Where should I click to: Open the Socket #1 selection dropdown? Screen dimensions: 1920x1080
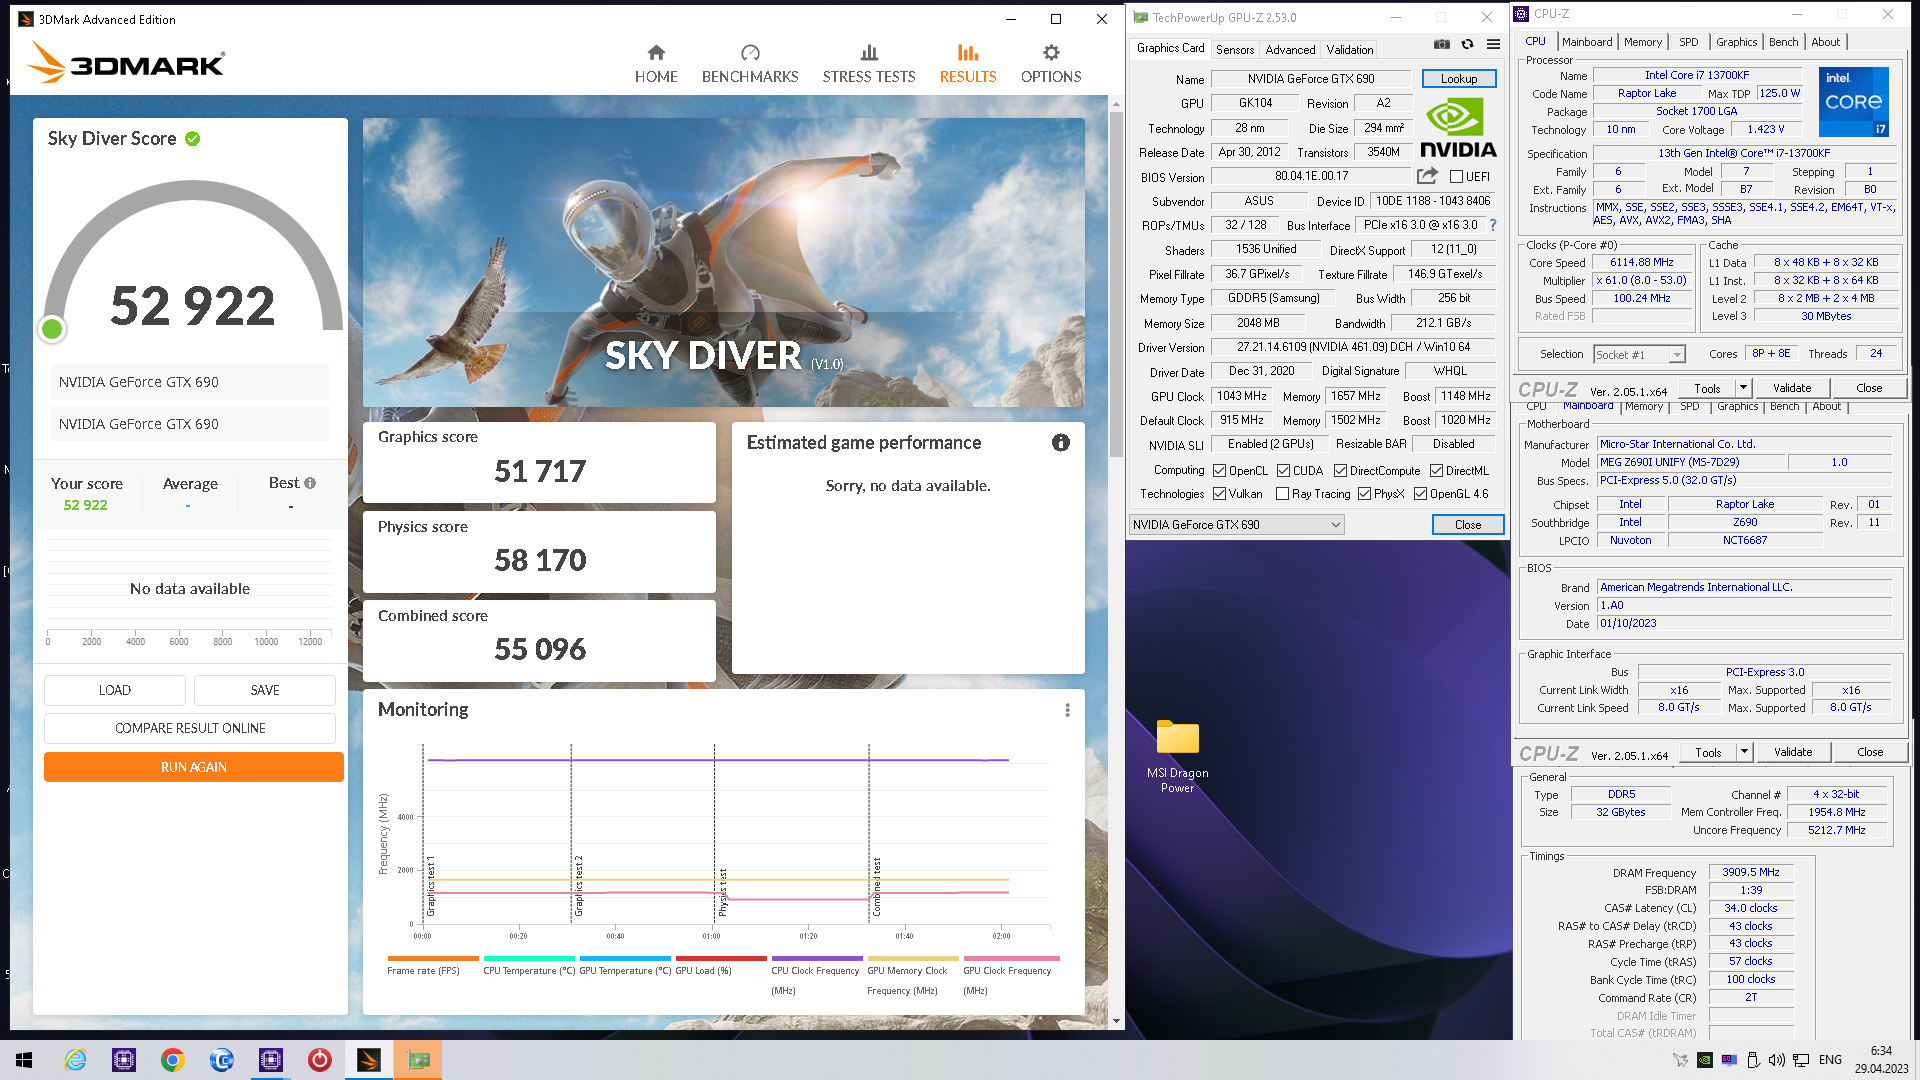(1639, 355)
